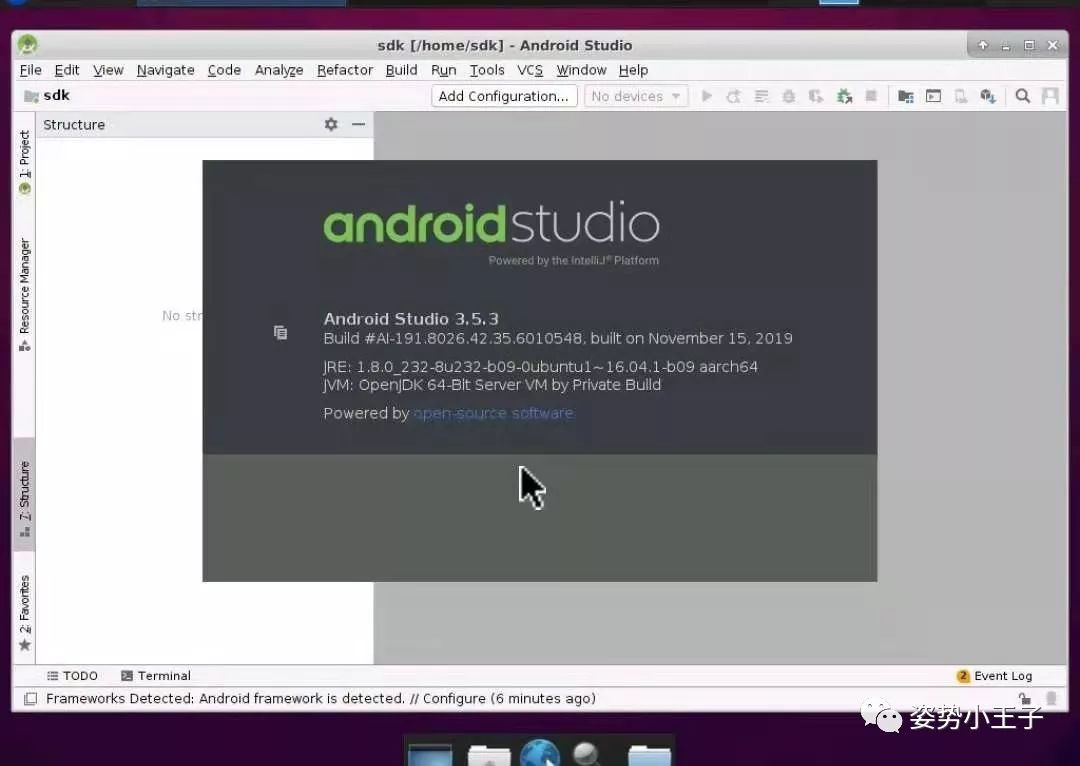Open the Refactor menu
Screen dimensions: 1080x766
click(x=345, y=70)
